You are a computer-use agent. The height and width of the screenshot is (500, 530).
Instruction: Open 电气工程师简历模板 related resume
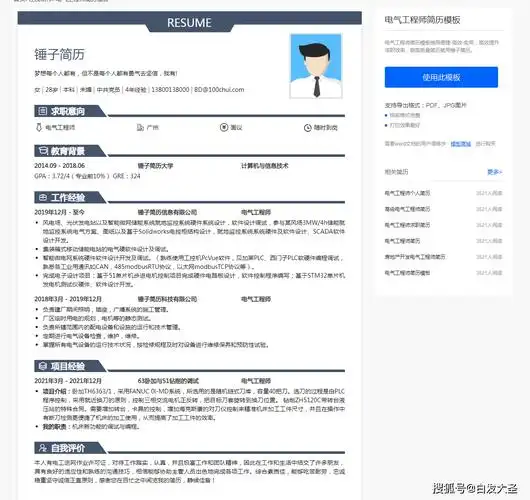click(407, 272)
